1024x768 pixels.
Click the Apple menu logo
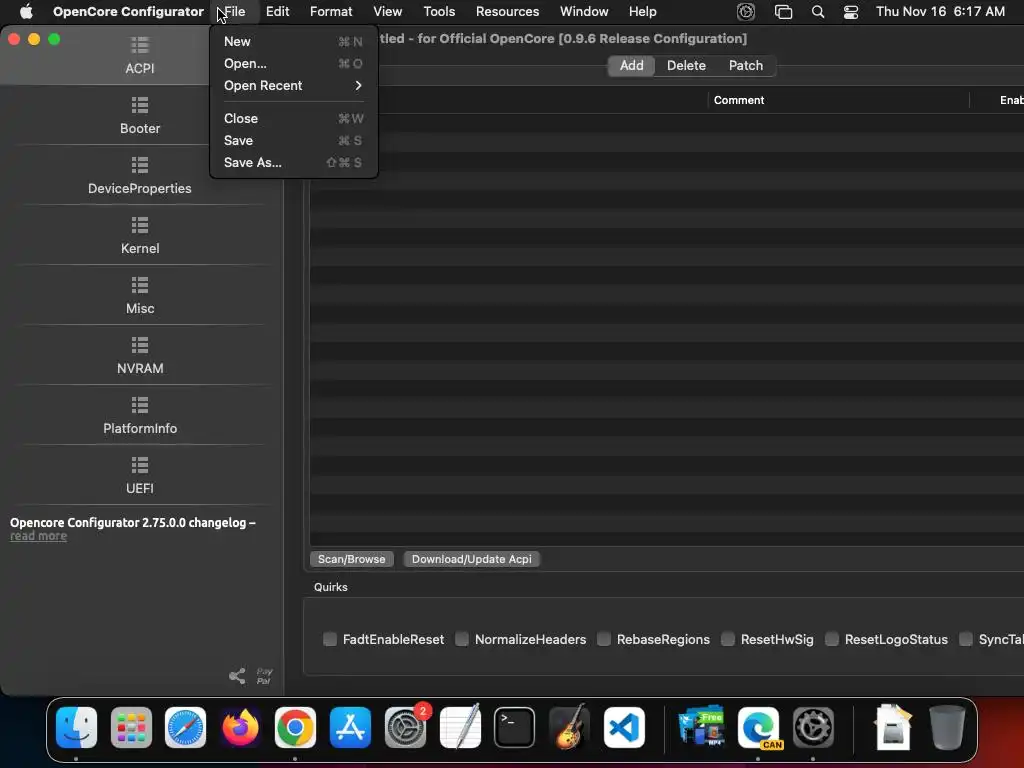pyautogui.click(x=26, y=11)
